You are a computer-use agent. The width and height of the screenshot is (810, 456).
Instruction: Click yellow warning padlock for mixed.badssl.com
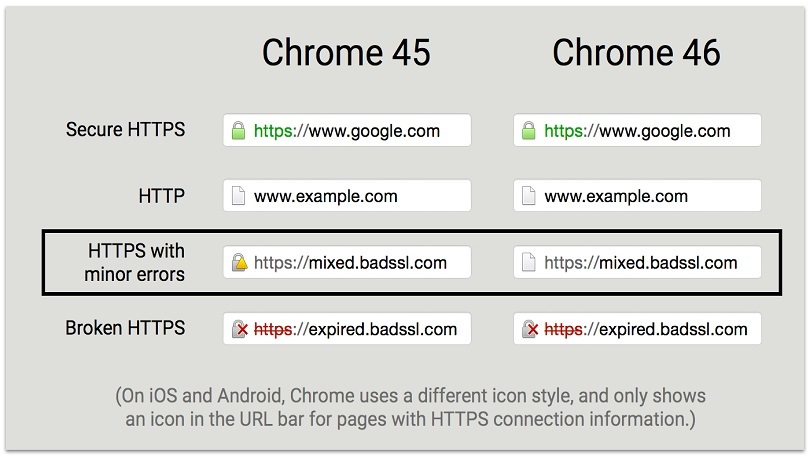(x=239, y=263)
